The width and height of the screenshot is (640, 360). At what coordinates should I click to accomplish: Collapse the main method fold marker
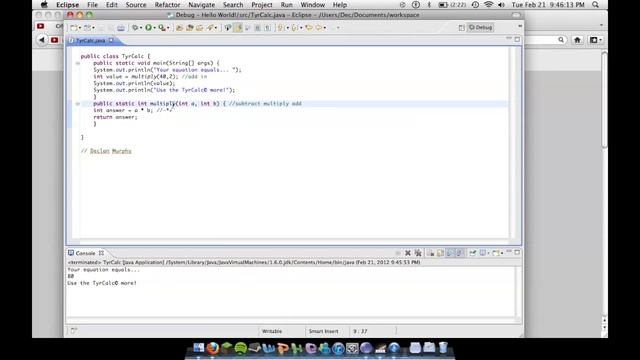pos(78,63)
